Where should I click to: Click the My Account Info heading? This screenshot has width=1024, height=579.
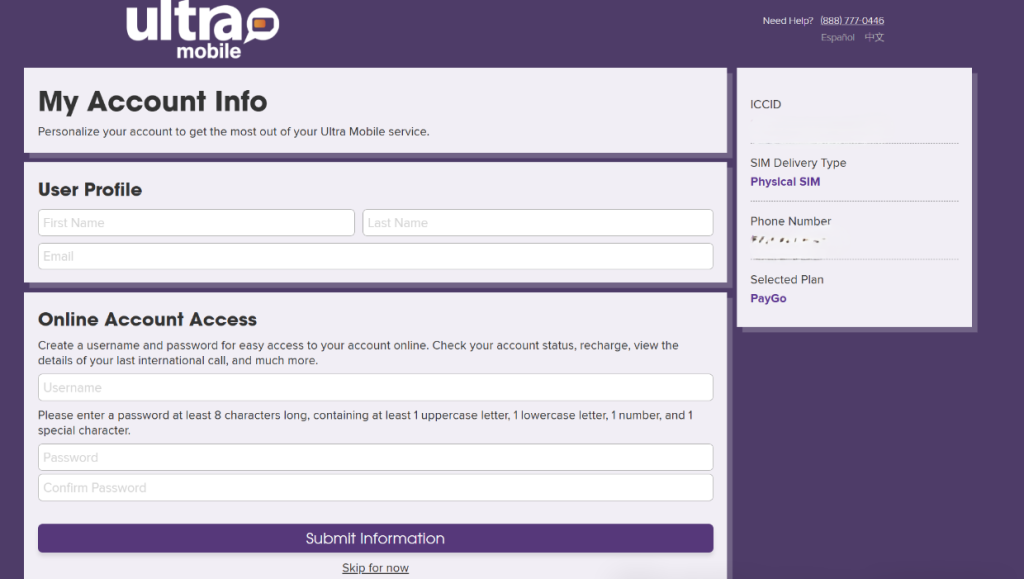click(153, 101)
